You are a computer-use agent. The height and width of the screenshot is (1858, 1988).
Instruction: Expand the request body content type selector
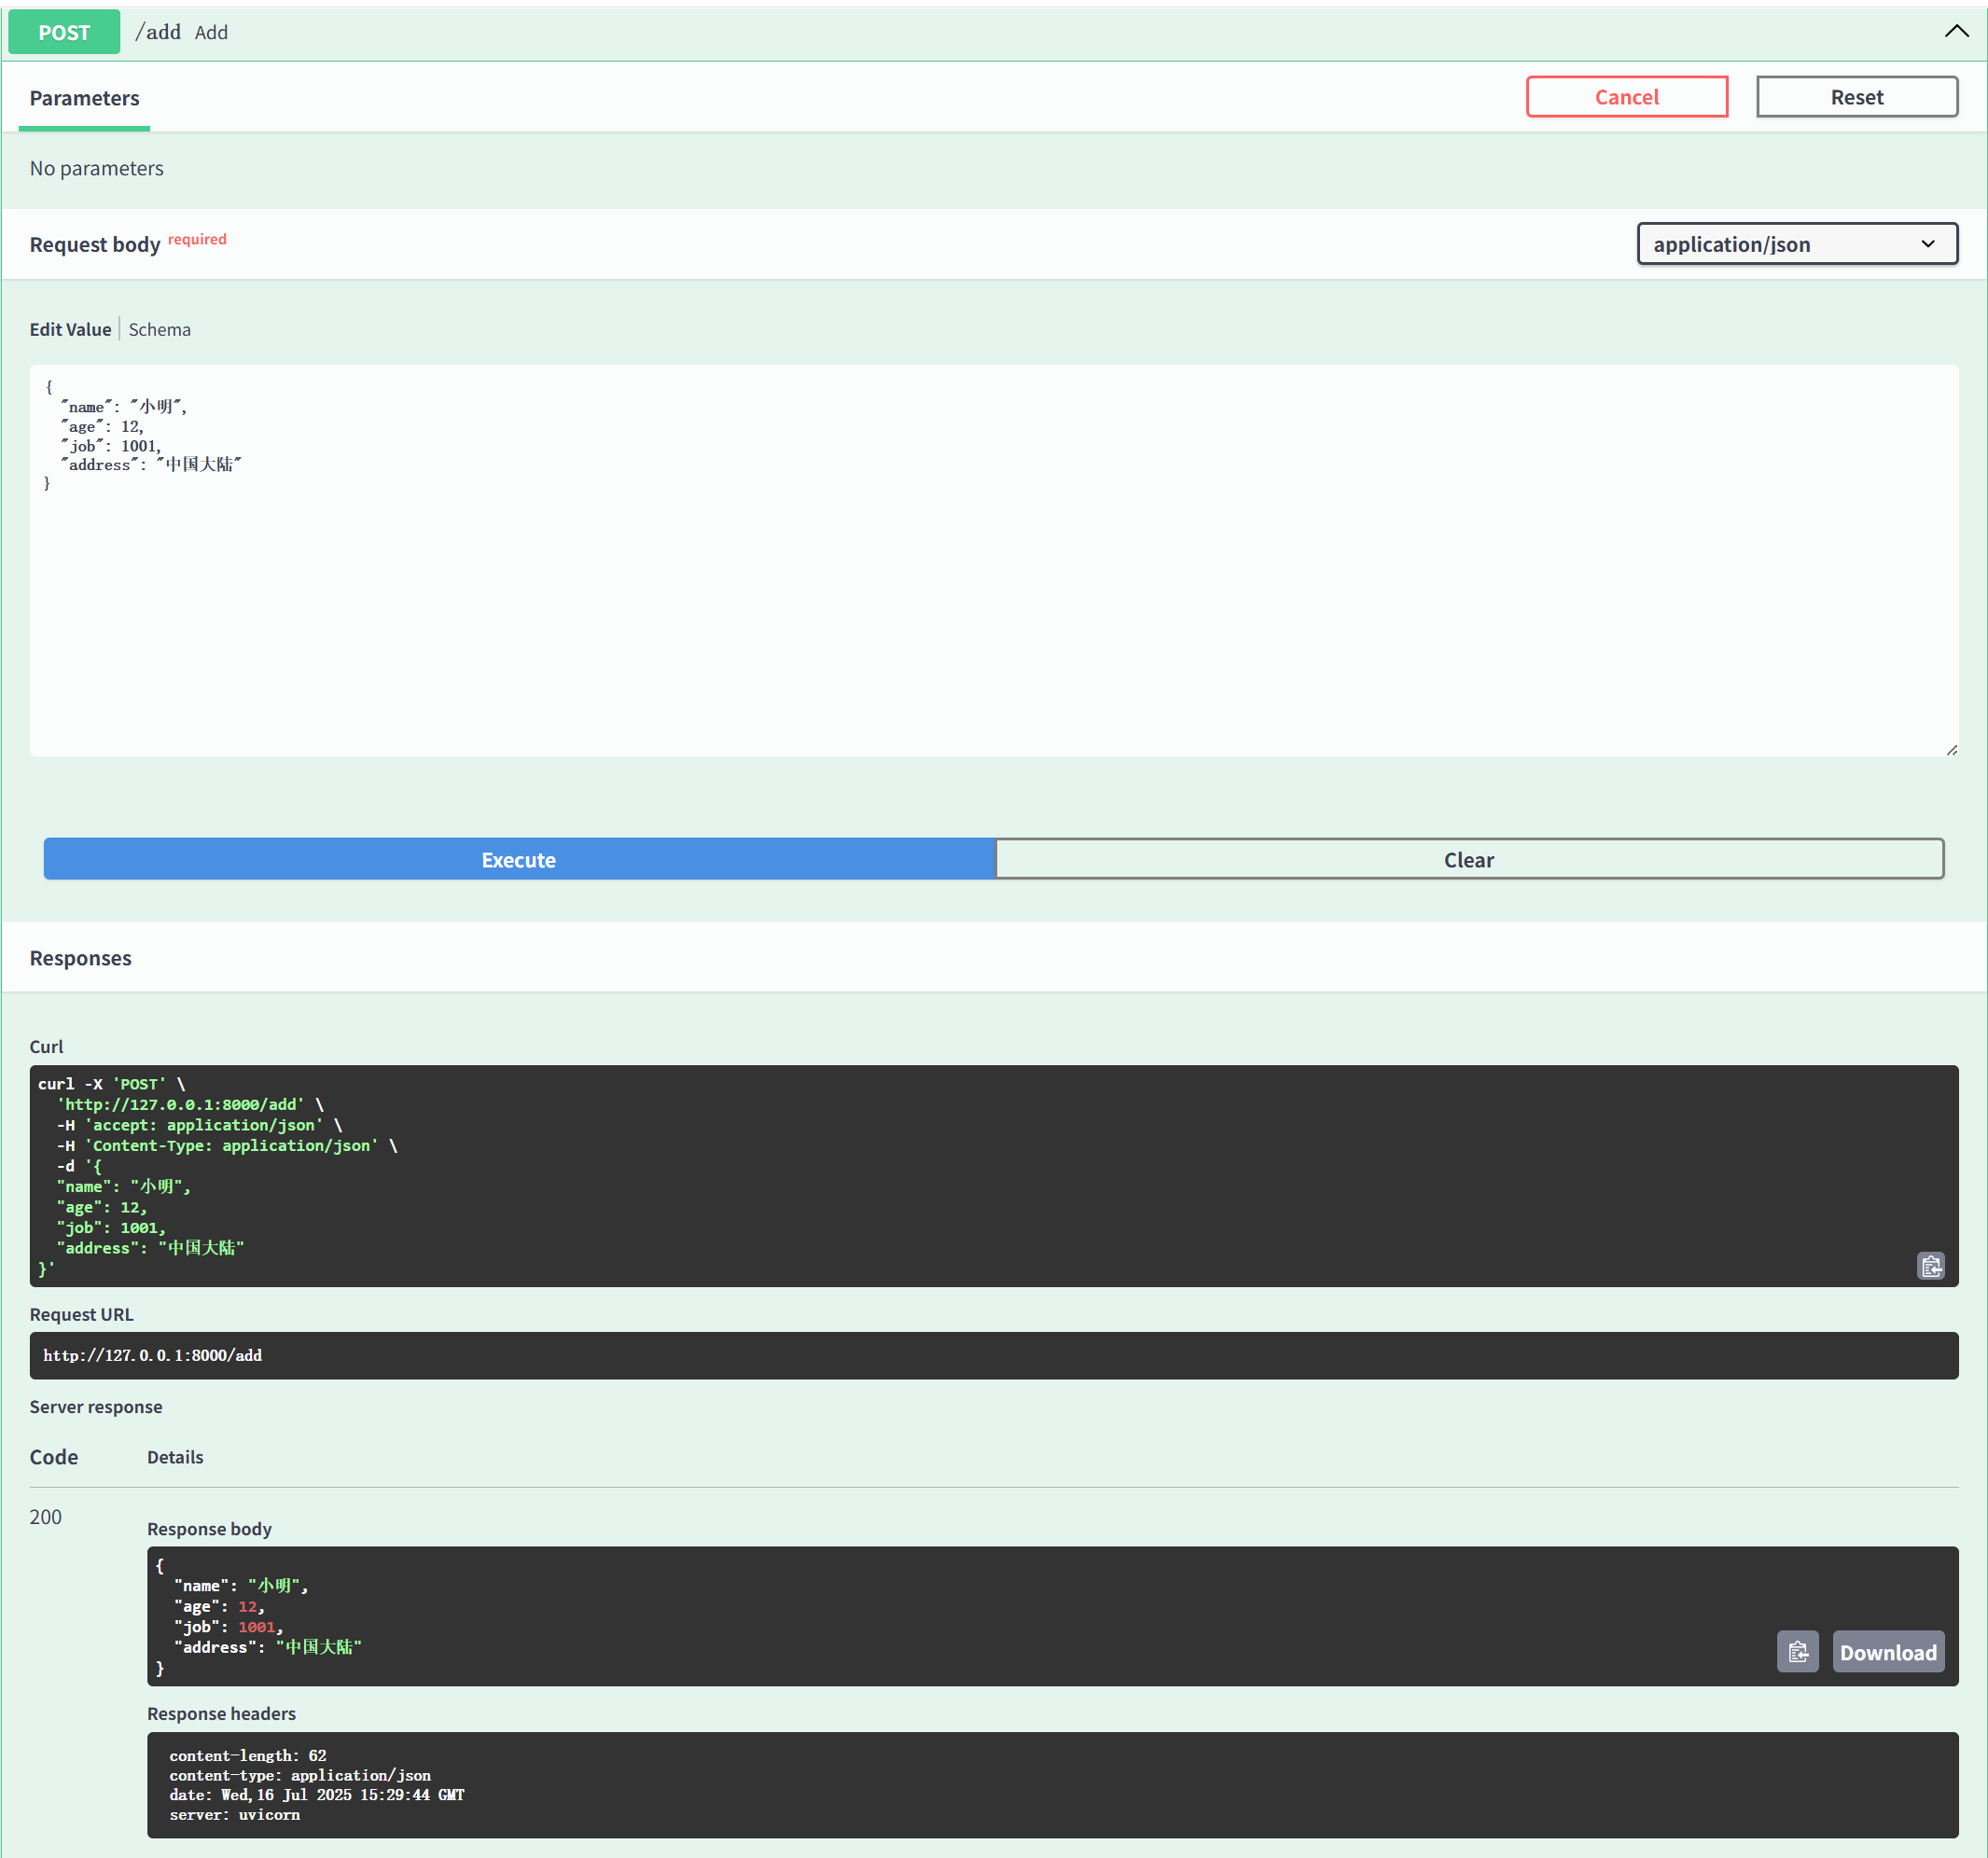(1797, 243)
